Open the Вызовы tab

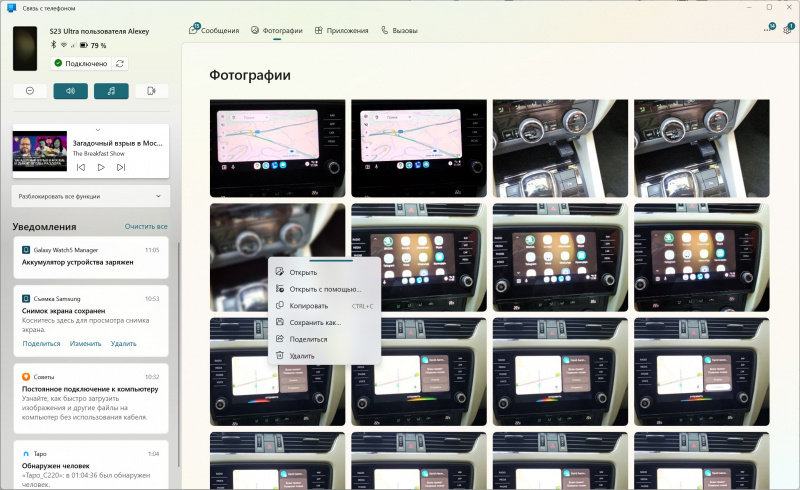click(x=398, y=31)
